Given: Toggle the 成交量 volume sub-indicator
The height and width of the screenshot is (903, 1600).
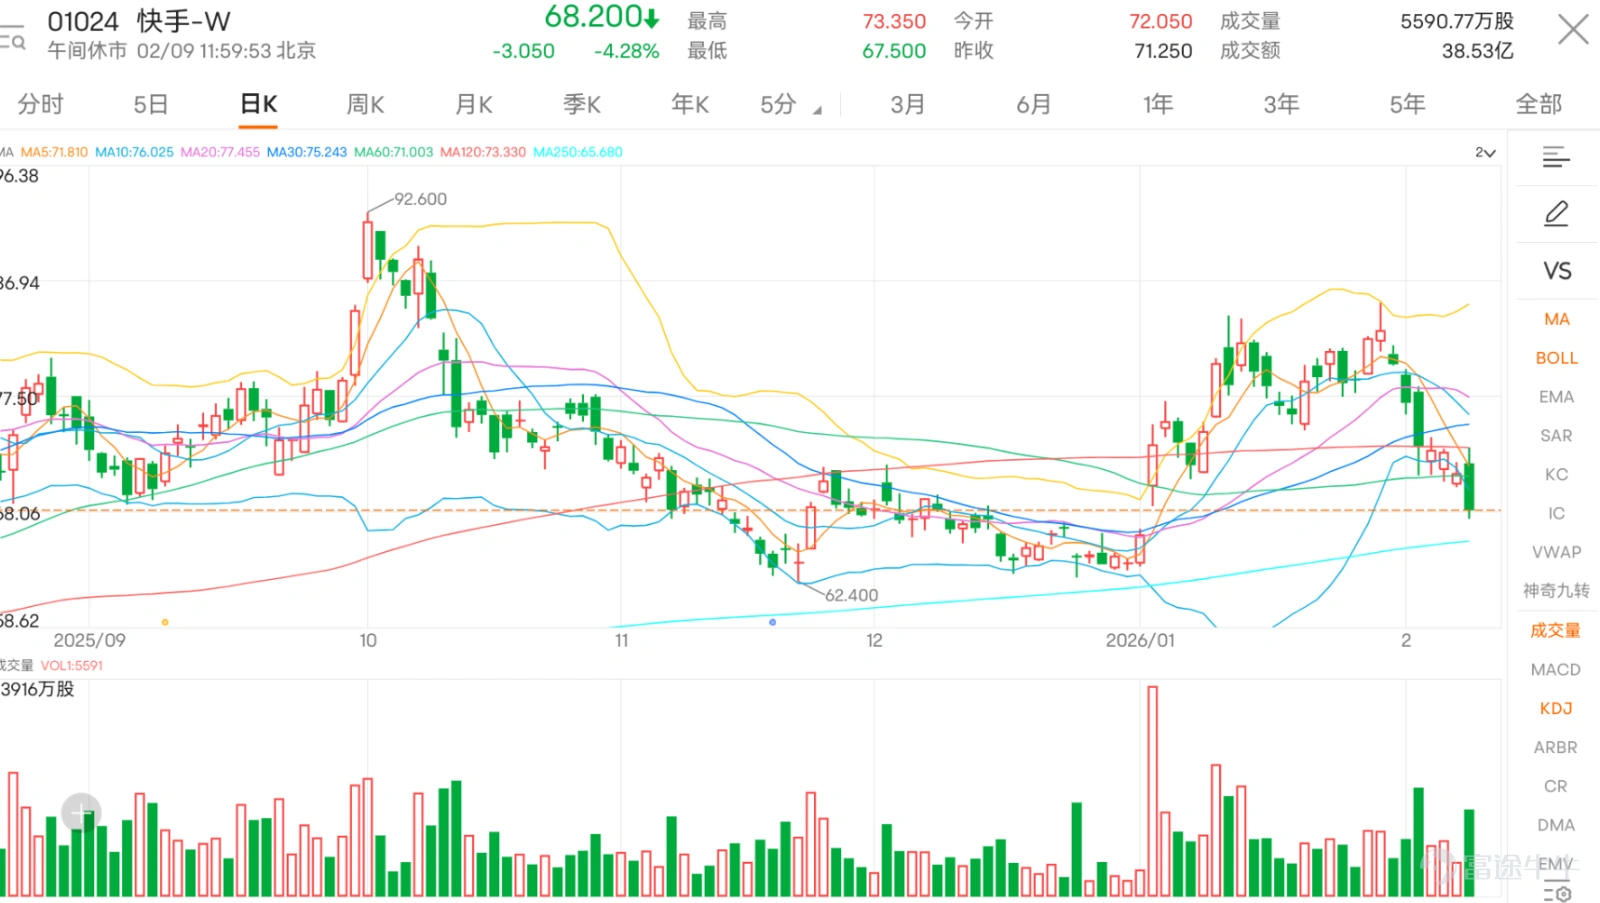Looking at the screenshot, I should pos(1556,630).
